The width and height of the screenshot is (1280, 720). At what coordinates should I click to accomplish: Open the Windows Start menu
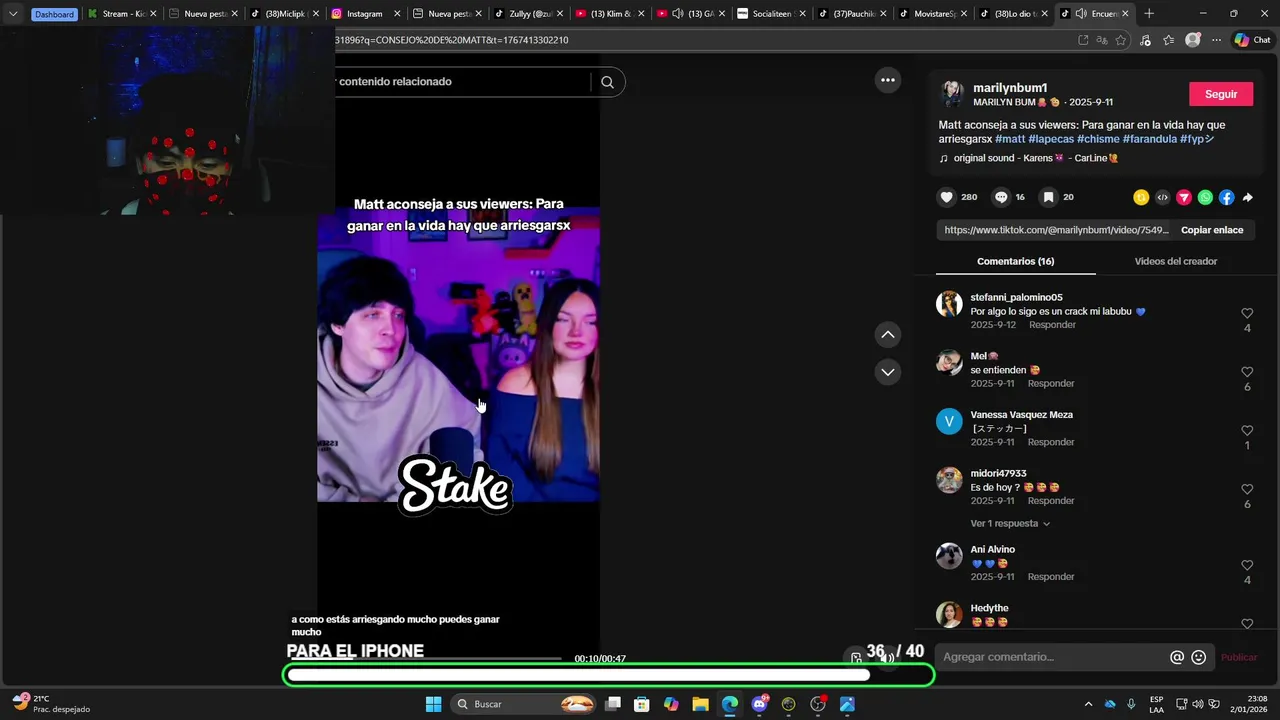click(x=433, y=704)
